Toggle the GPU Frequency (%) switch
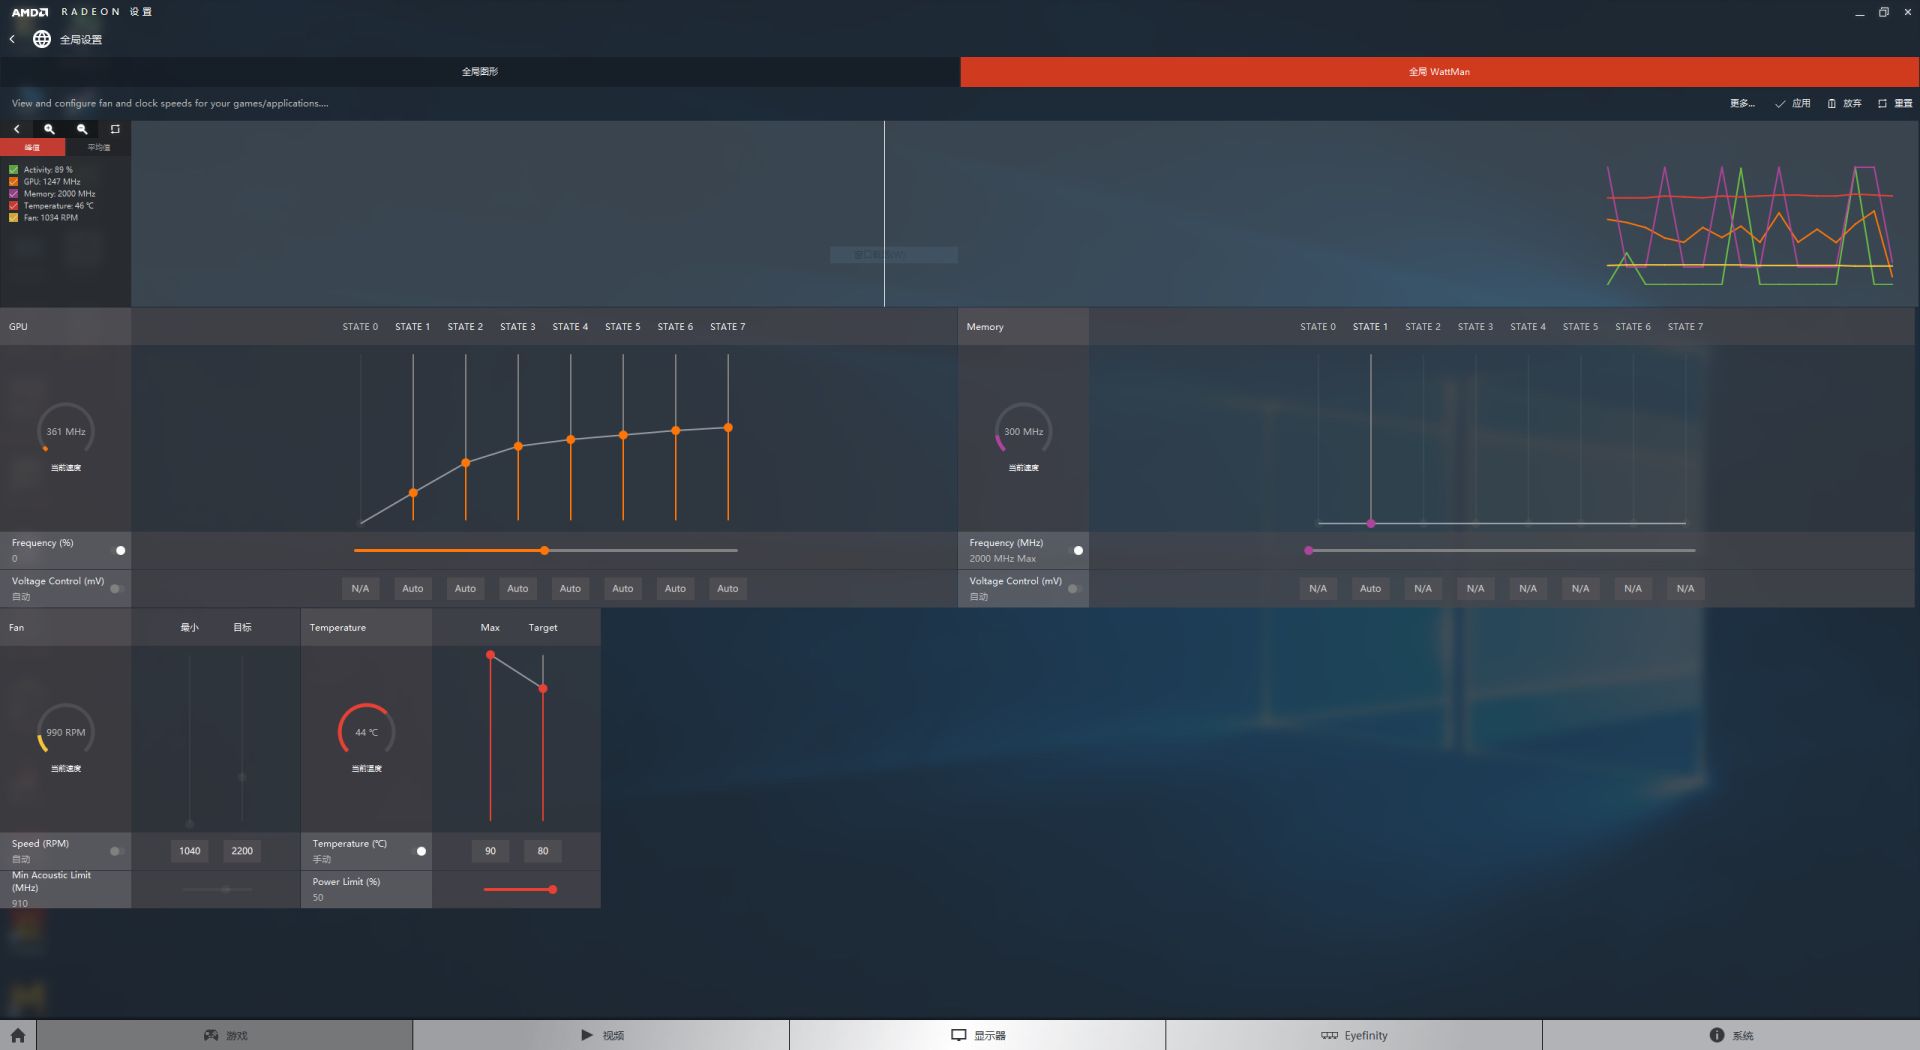 click(119, 550)
